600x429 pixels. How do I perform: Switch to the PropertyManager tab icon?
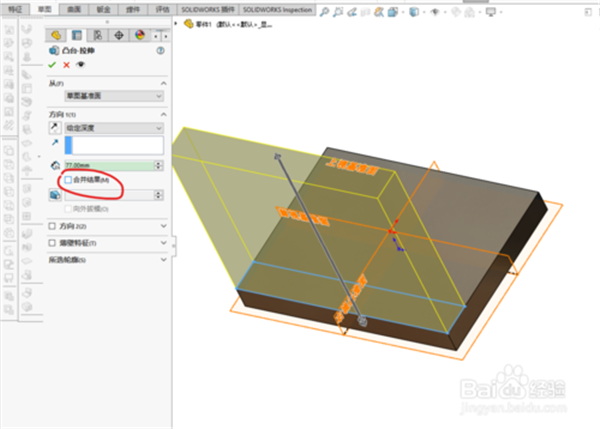point(76,34)
